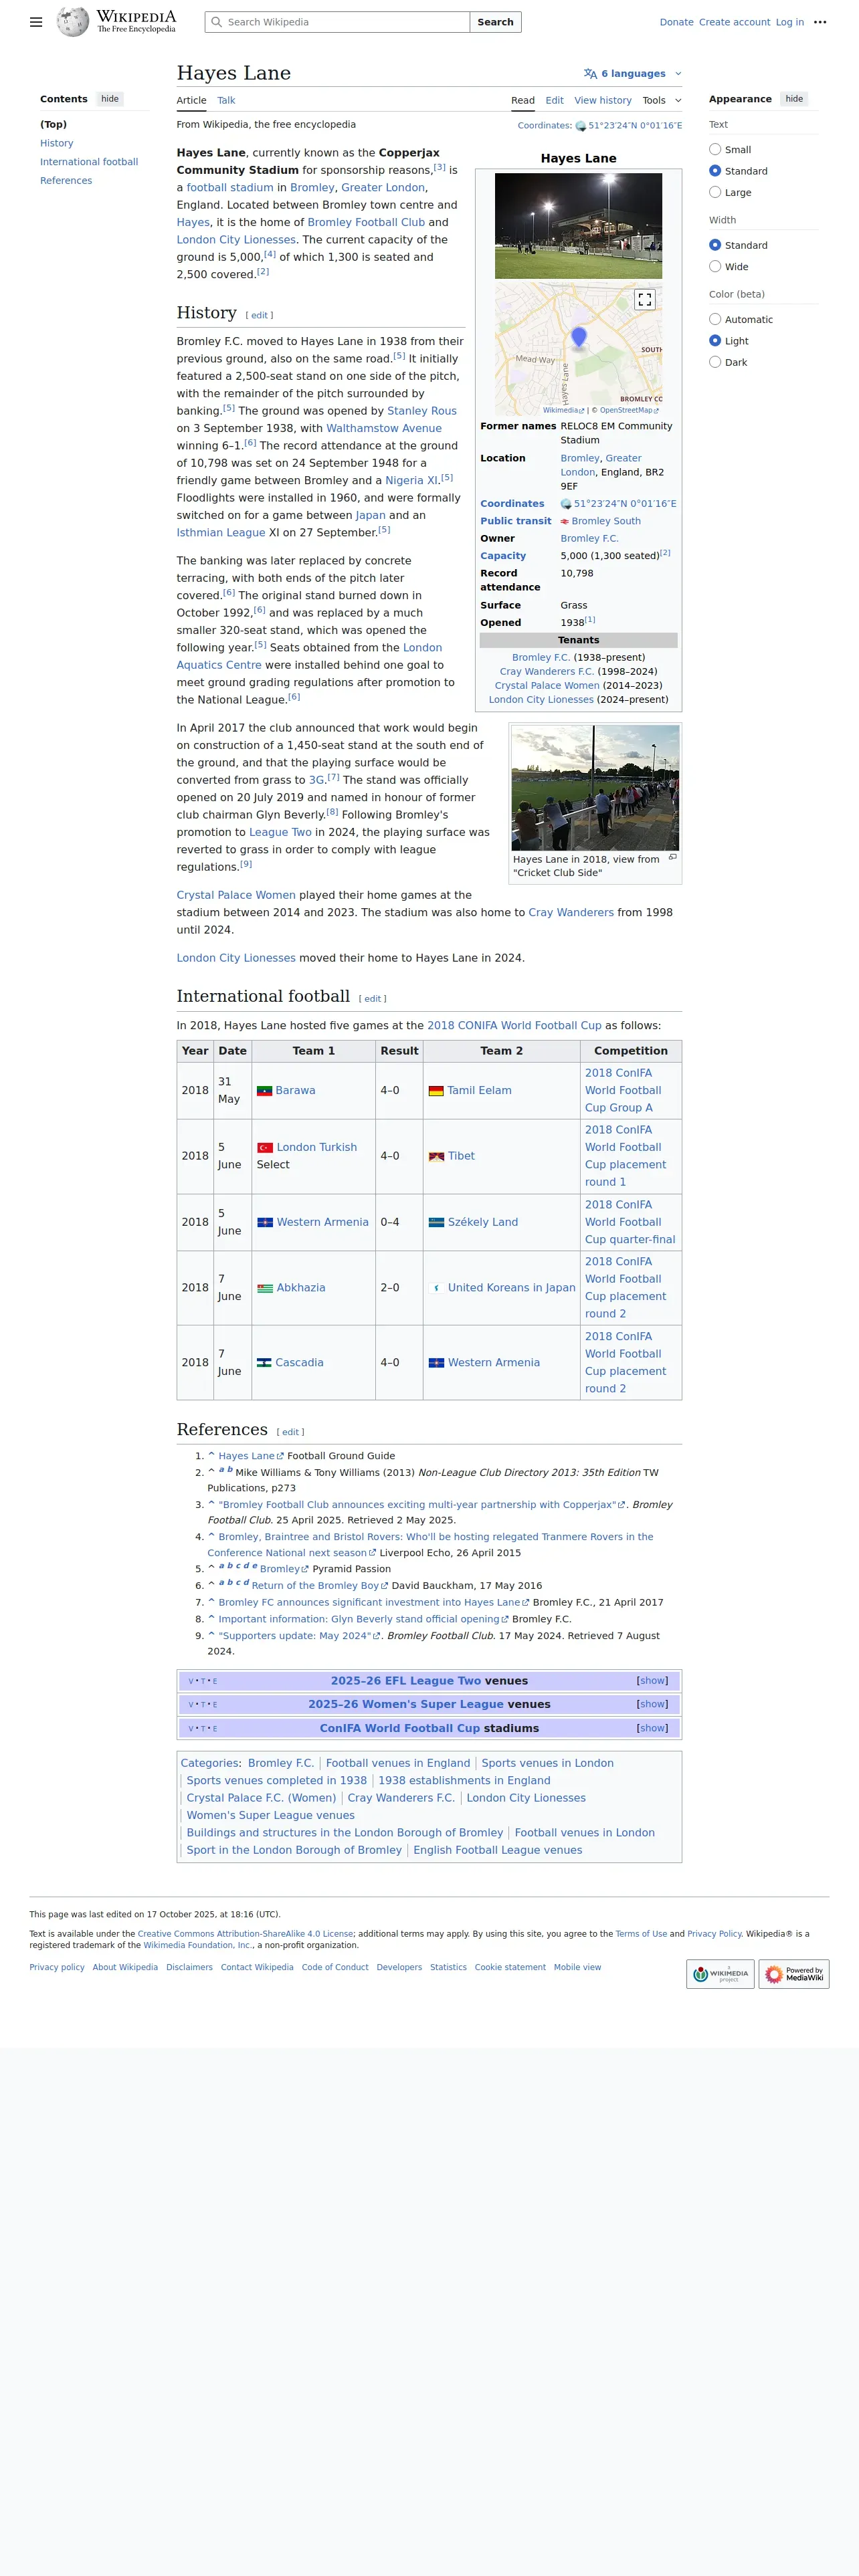Click the enlarge icon on 2018 photo caption

click(673, 857)
